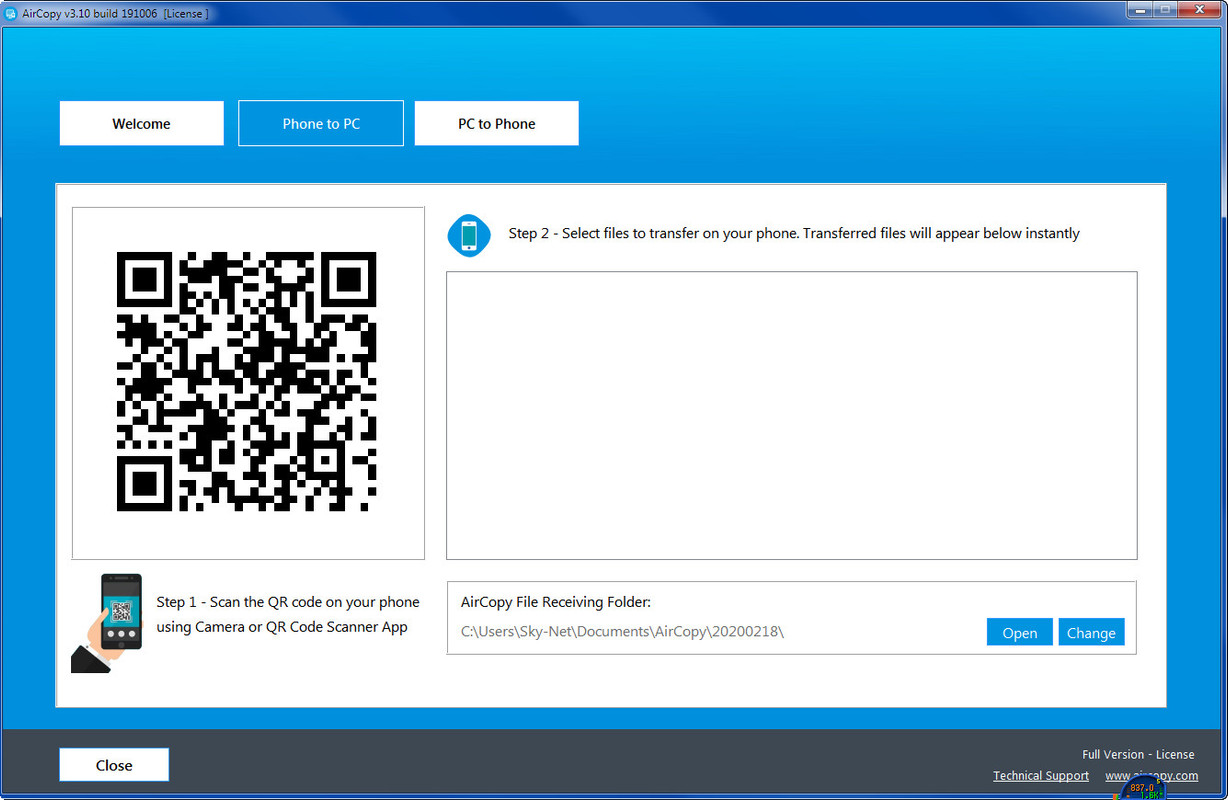Open the Welcome tab
Screen dimensions: 1228x800
142,124
